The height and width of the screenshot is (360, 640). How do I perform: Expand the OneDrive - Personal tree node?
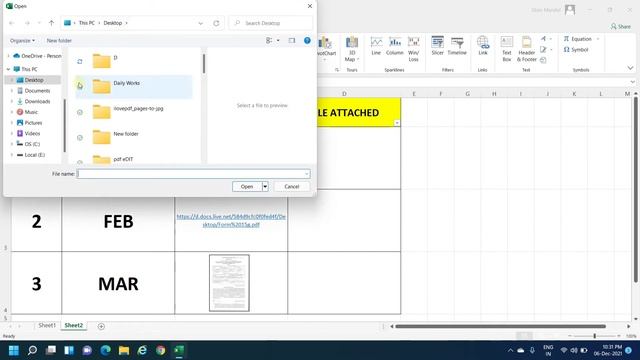8,56
